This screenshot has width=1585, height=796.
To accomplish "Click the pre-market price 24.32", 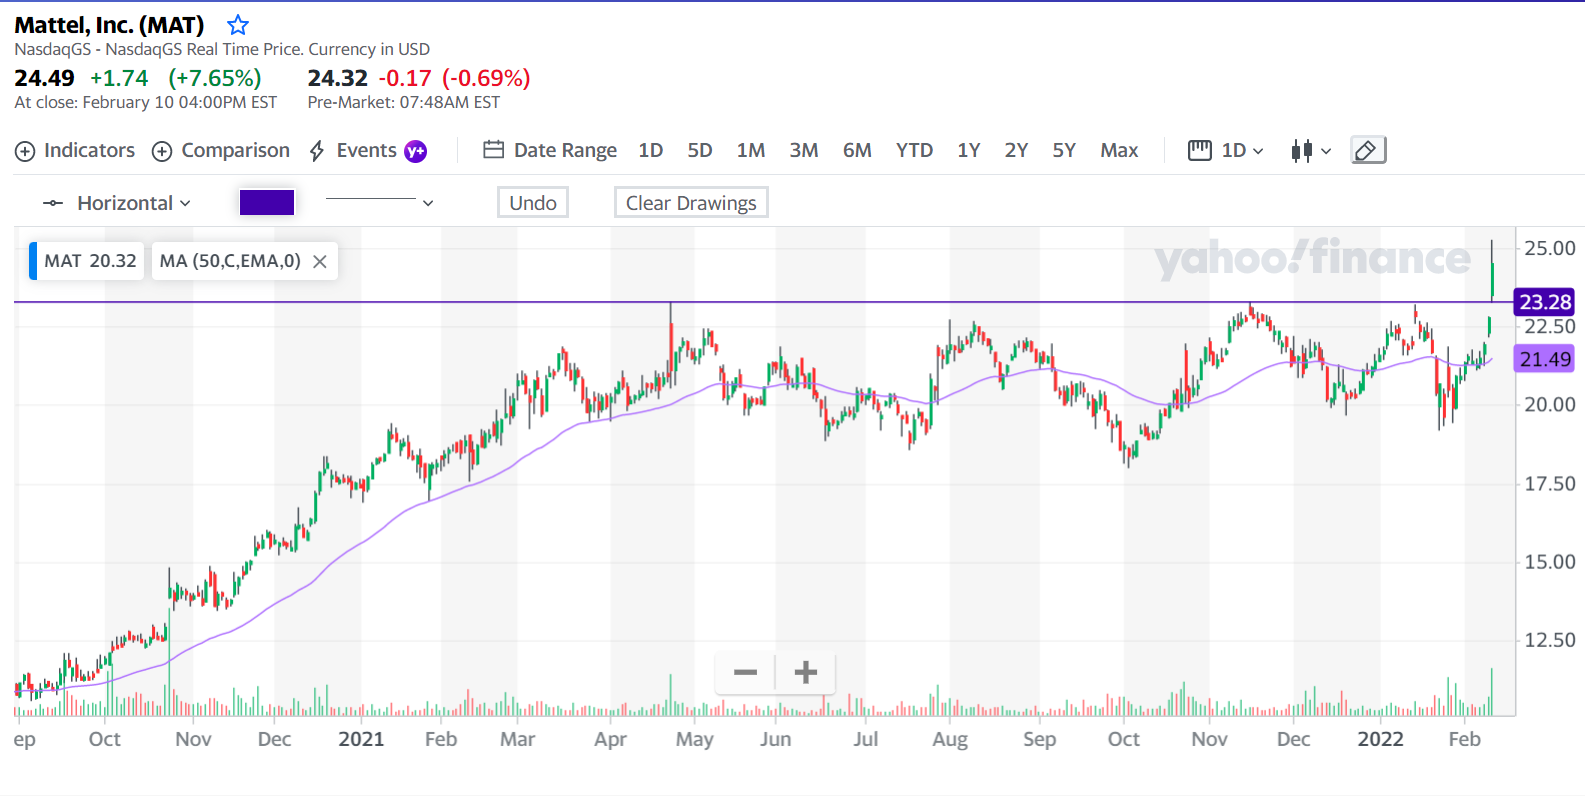I will point(338,78).
